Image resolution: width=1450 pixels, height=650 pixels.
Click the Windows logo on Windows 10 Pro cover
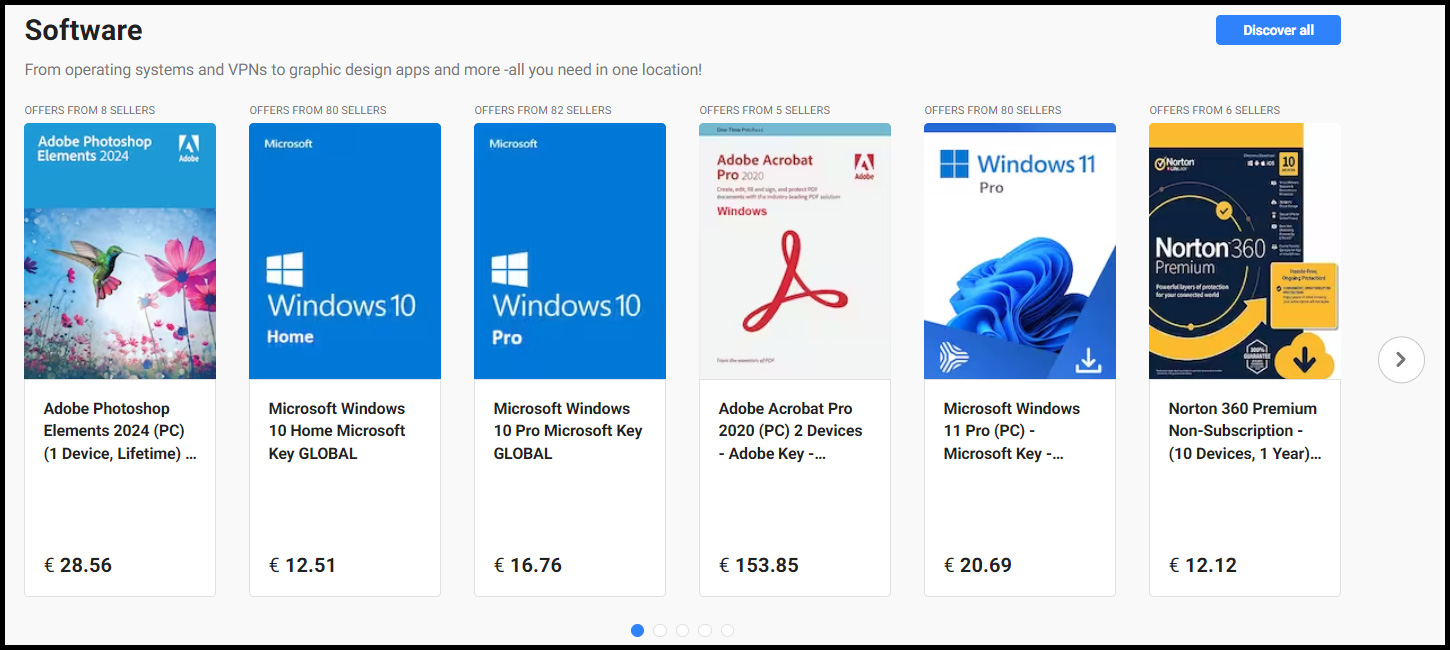(x=510, y=270)
